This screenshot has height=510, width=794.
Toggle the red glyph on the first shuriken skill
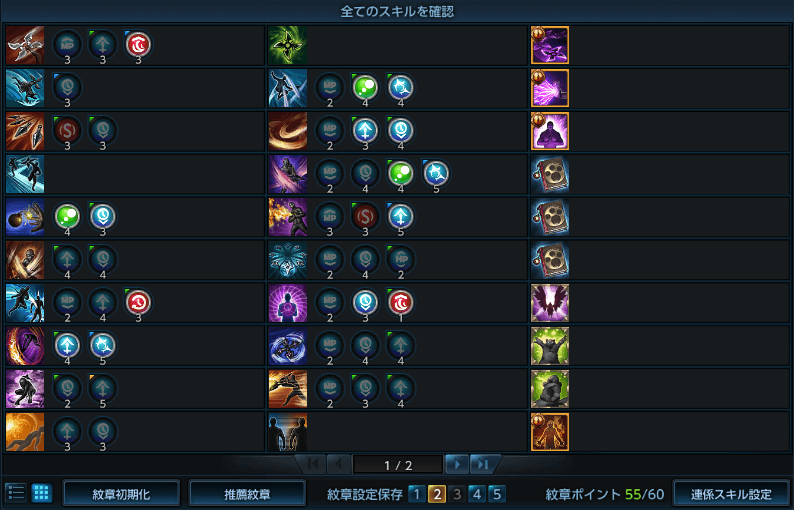pyautogui.click(x=138, y=45)
